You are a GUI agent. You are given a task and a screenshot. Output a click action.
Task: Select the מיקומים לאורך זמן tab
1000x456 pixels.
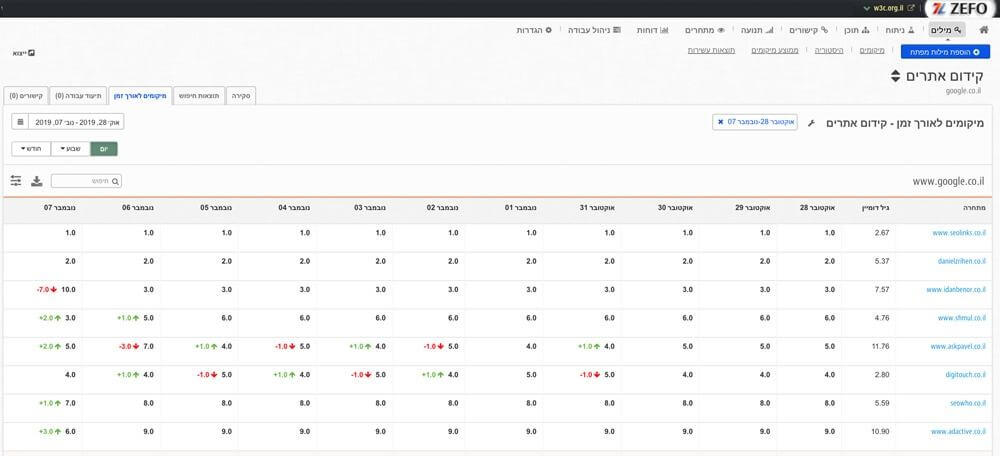coord(140,96)
